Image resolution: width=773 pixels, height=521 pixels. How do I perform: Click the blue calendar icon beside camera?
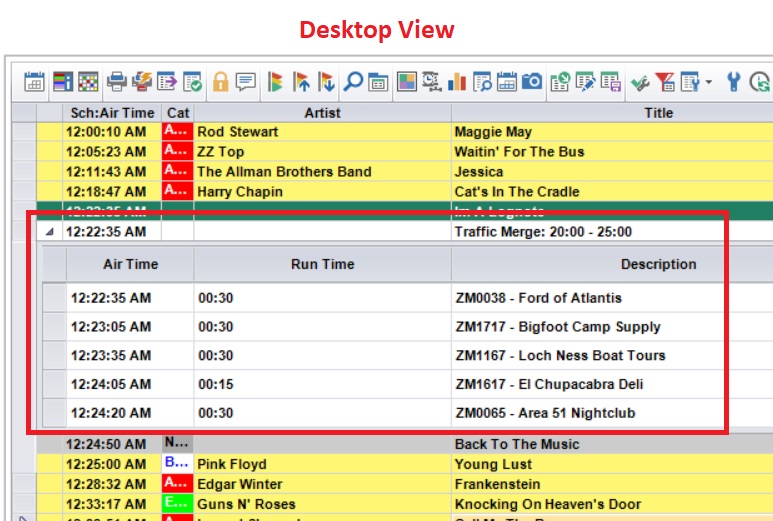[507, 82]
